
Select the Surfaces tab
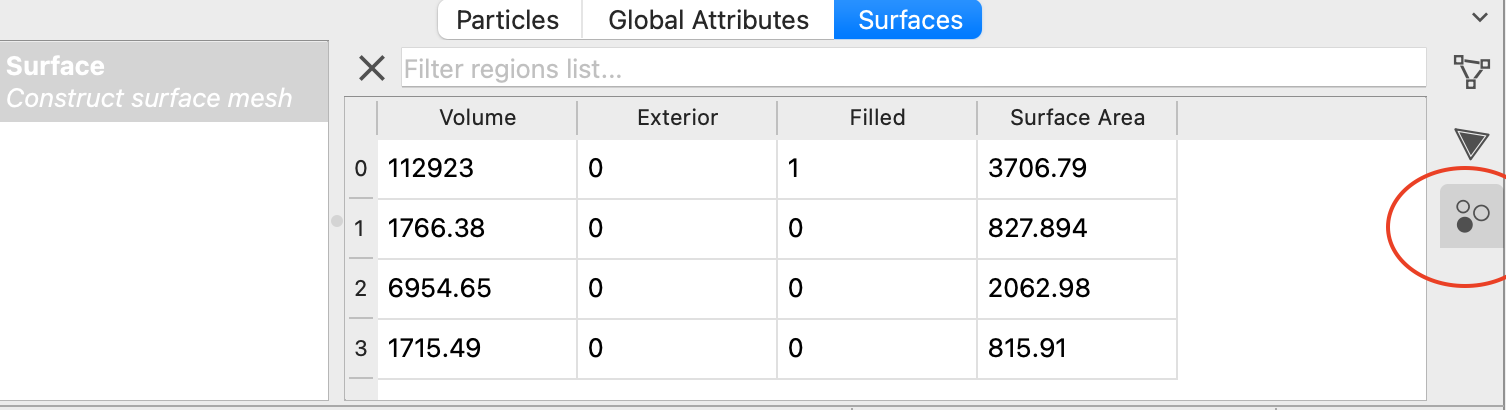[909, 20]
